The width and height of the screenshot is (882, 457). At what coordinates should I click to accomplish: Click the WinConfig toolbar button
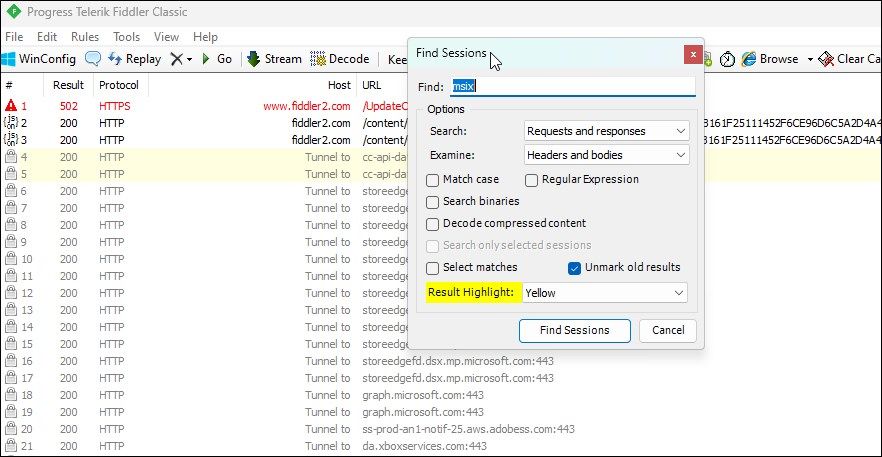tap(40, 59)
